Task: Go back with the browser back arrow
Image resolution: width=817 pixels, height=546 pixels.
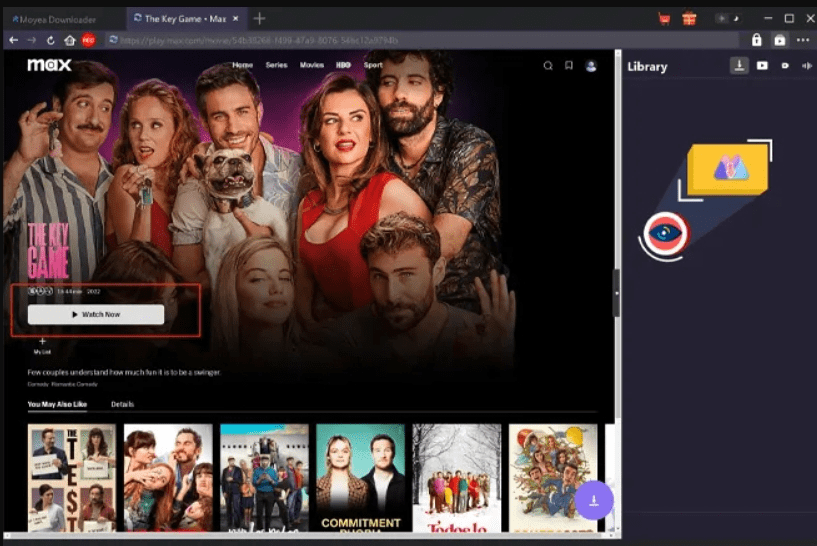Action: click(x=14, y=40)
